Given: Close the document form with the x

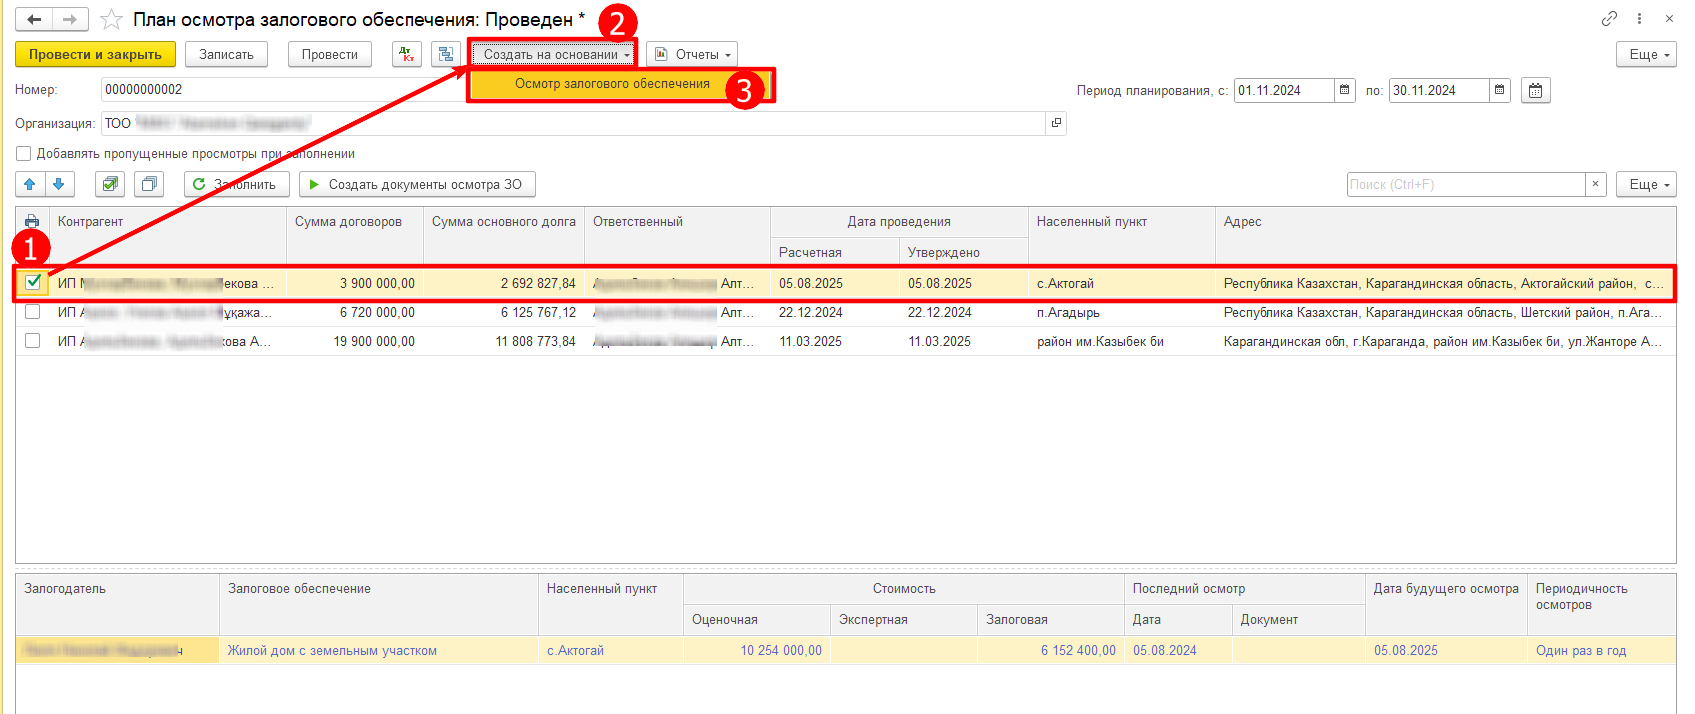Looking at the screenshot, I should (x=1669, y=18).
